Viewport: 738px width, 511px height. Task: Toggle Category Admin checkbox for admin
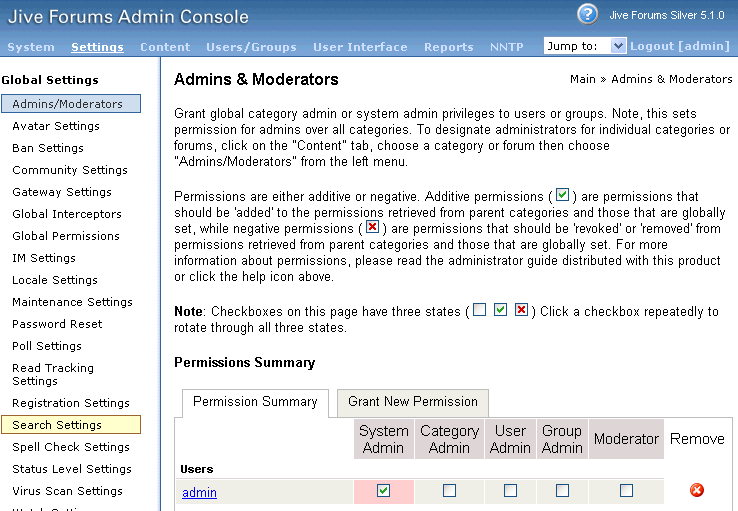[449, 491]
